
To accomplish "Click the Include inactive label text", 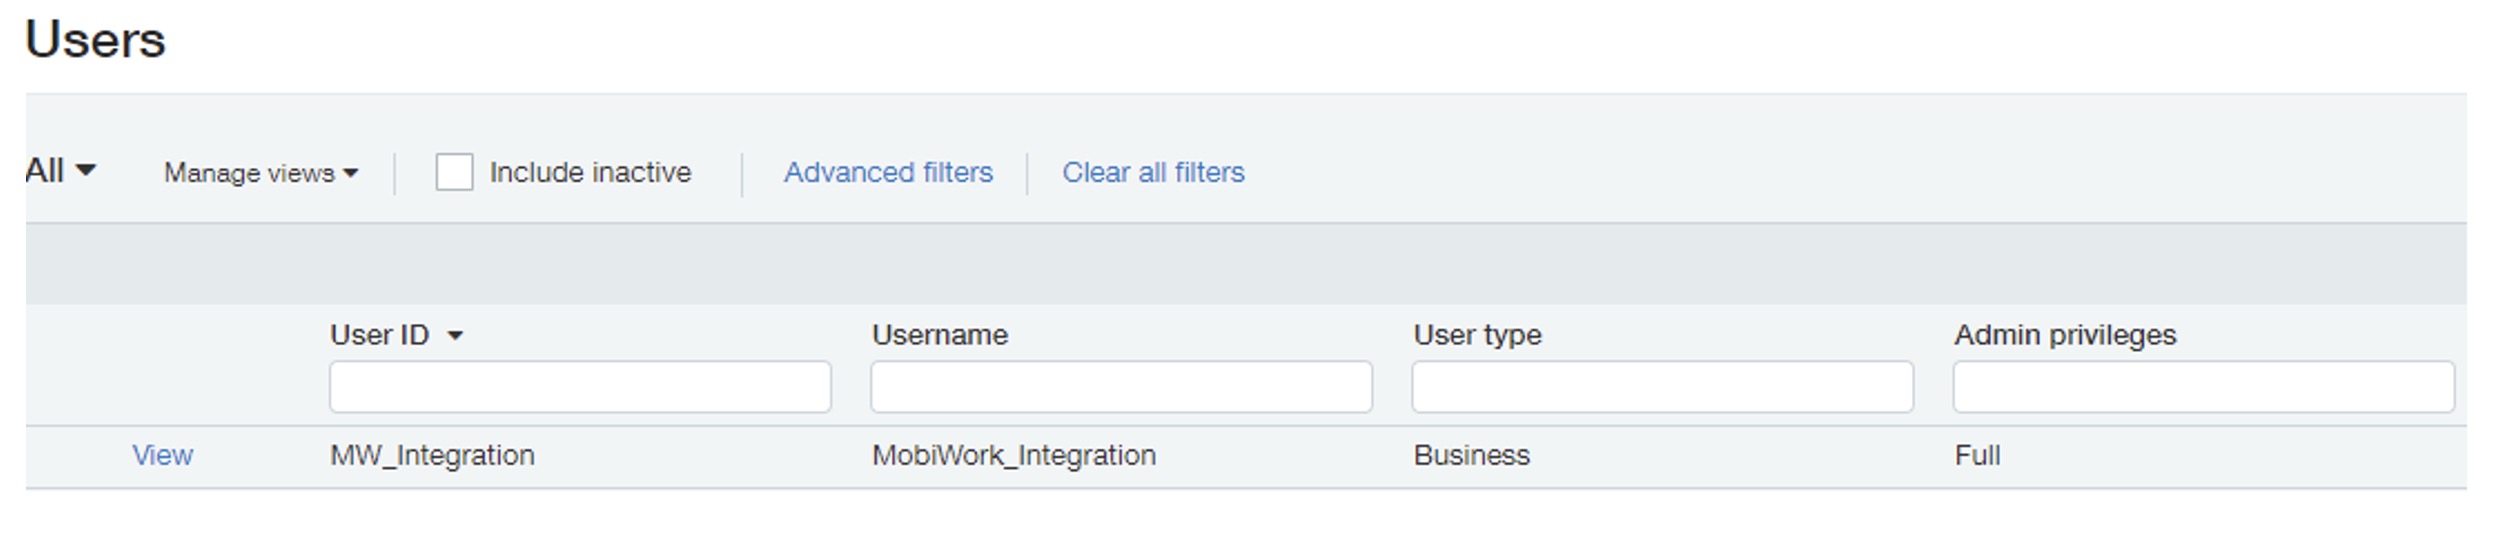I will click(590, 172).
